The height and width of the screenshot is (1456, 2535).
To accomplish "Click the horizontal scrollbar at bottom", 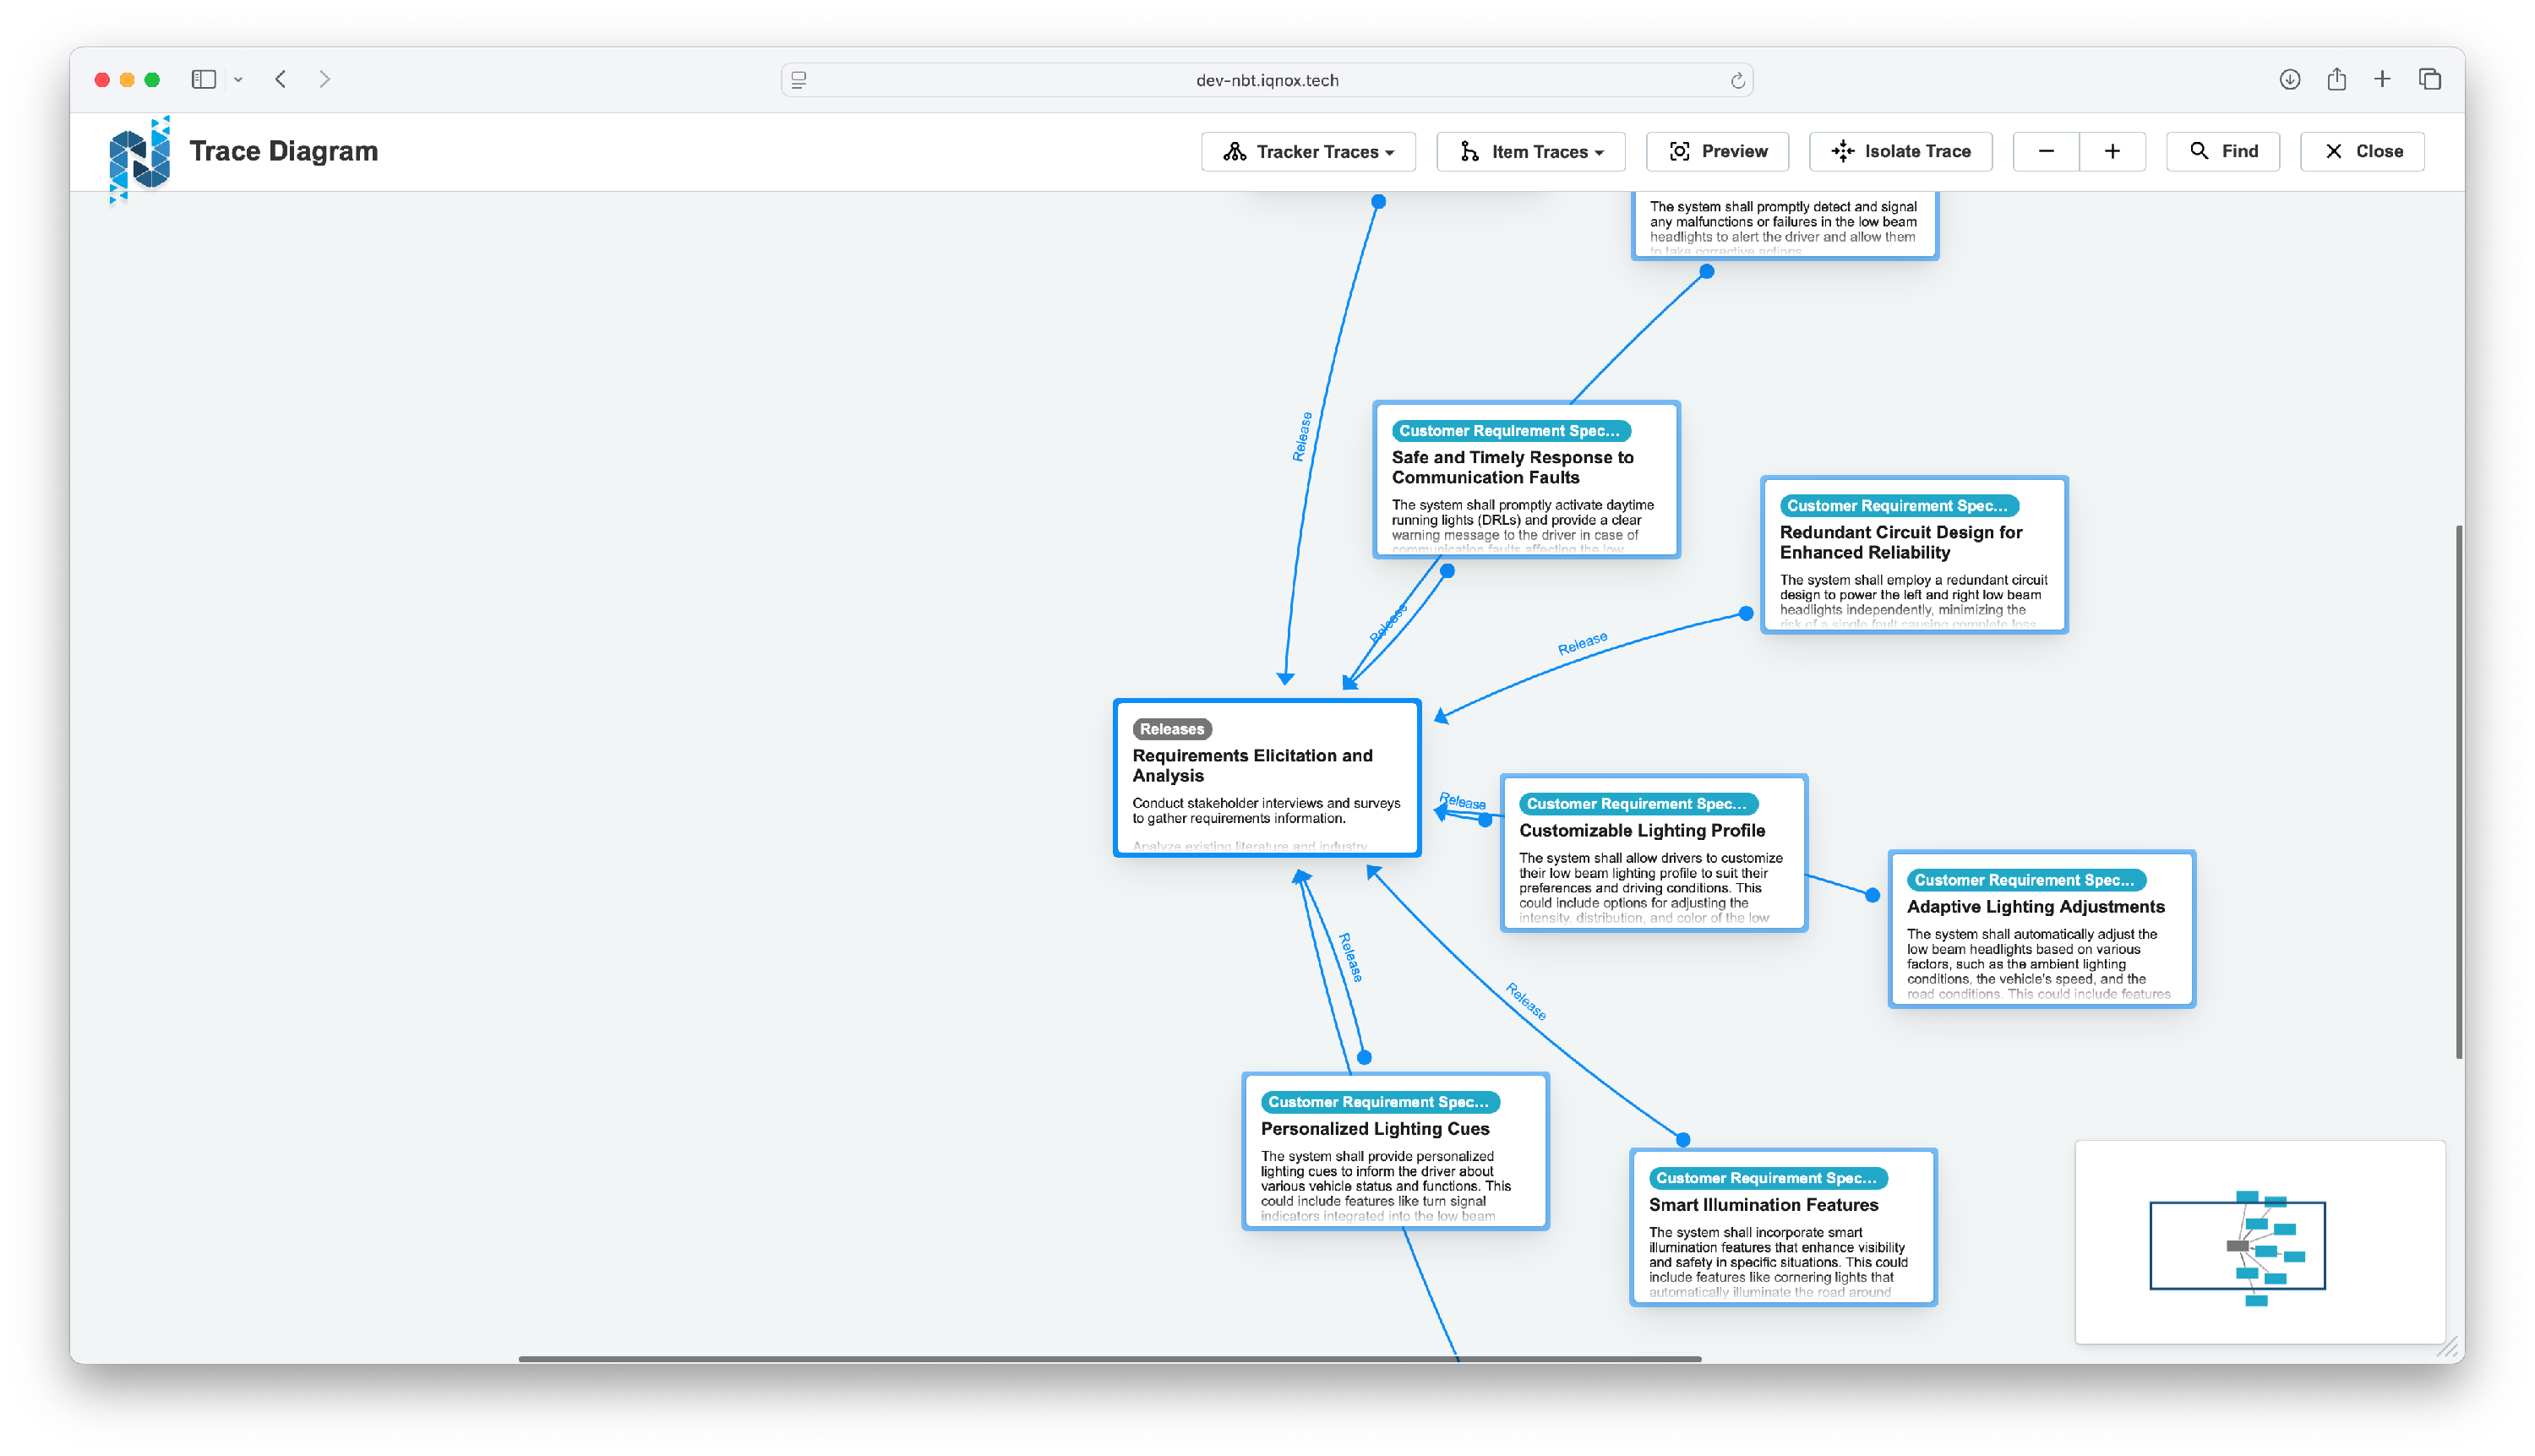I will 1109,1358.
